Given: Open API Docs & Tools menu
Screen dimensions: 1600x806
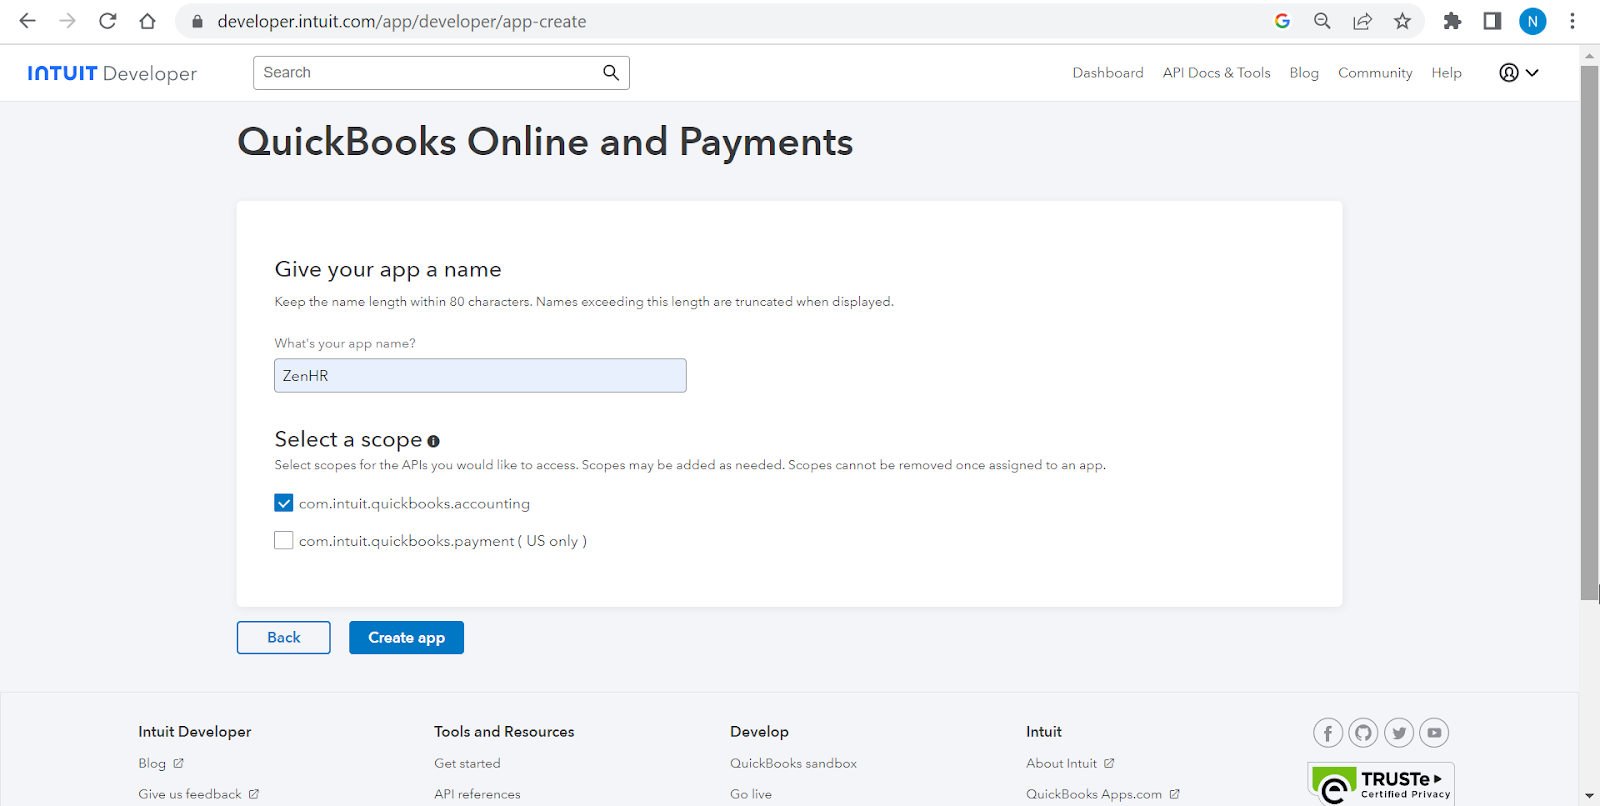Looking at the screenshot, I should coord(1216,73).
